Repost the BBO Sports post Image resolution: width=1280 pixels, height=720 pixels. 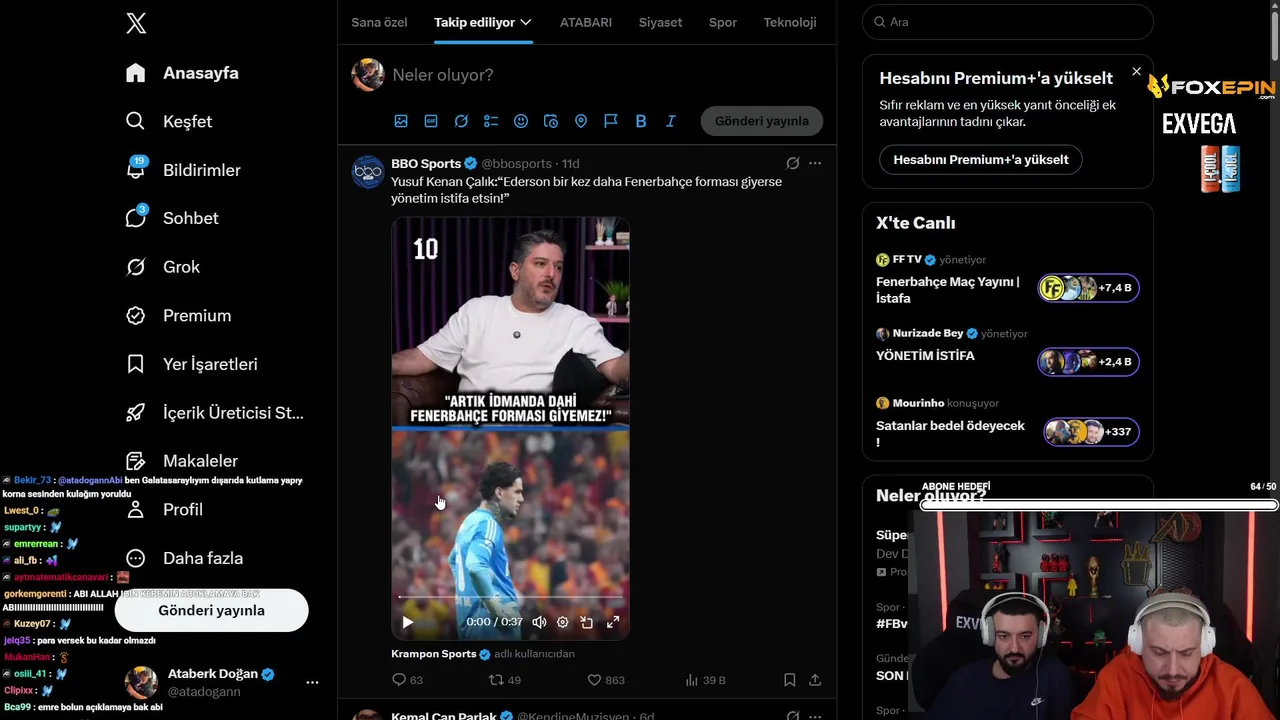504,680
